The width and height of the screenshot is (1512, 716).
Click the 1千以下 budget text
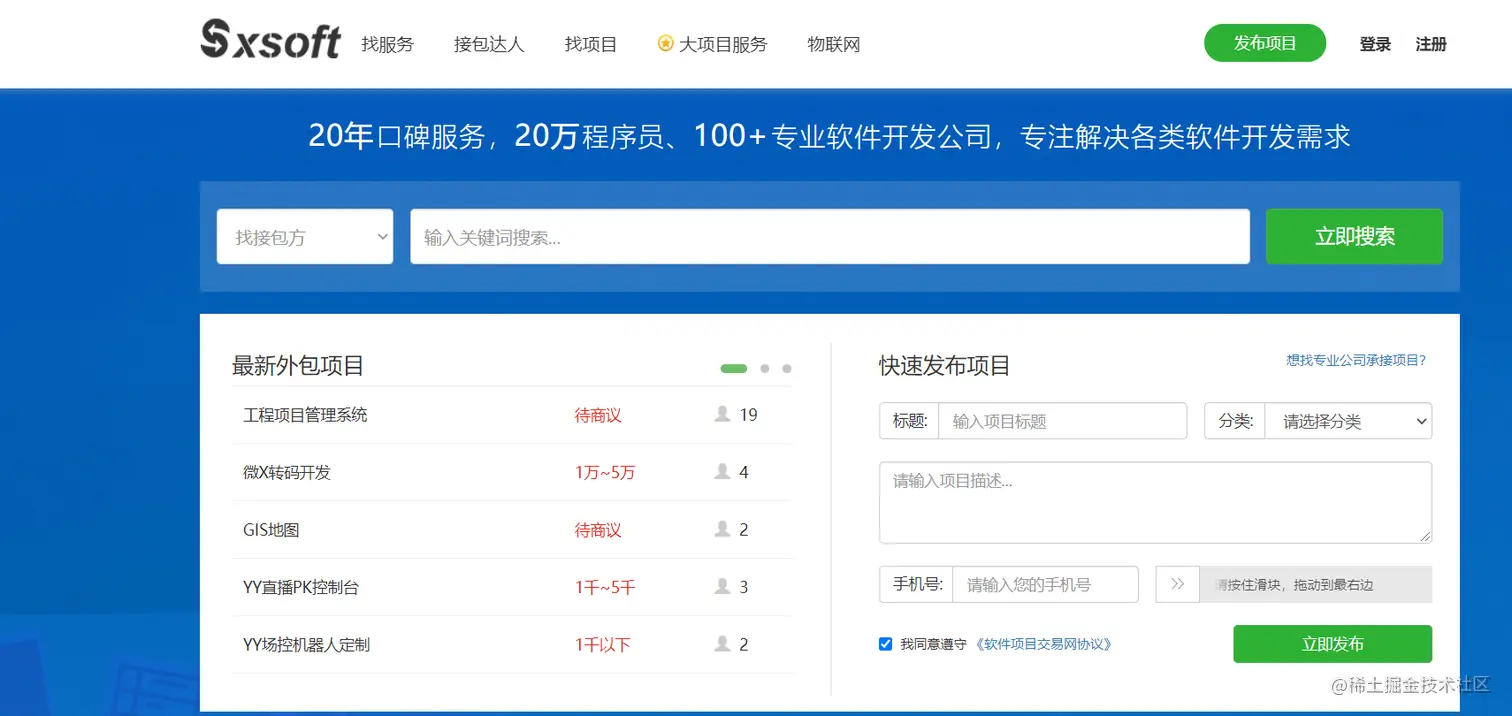(x=603, y=644)
